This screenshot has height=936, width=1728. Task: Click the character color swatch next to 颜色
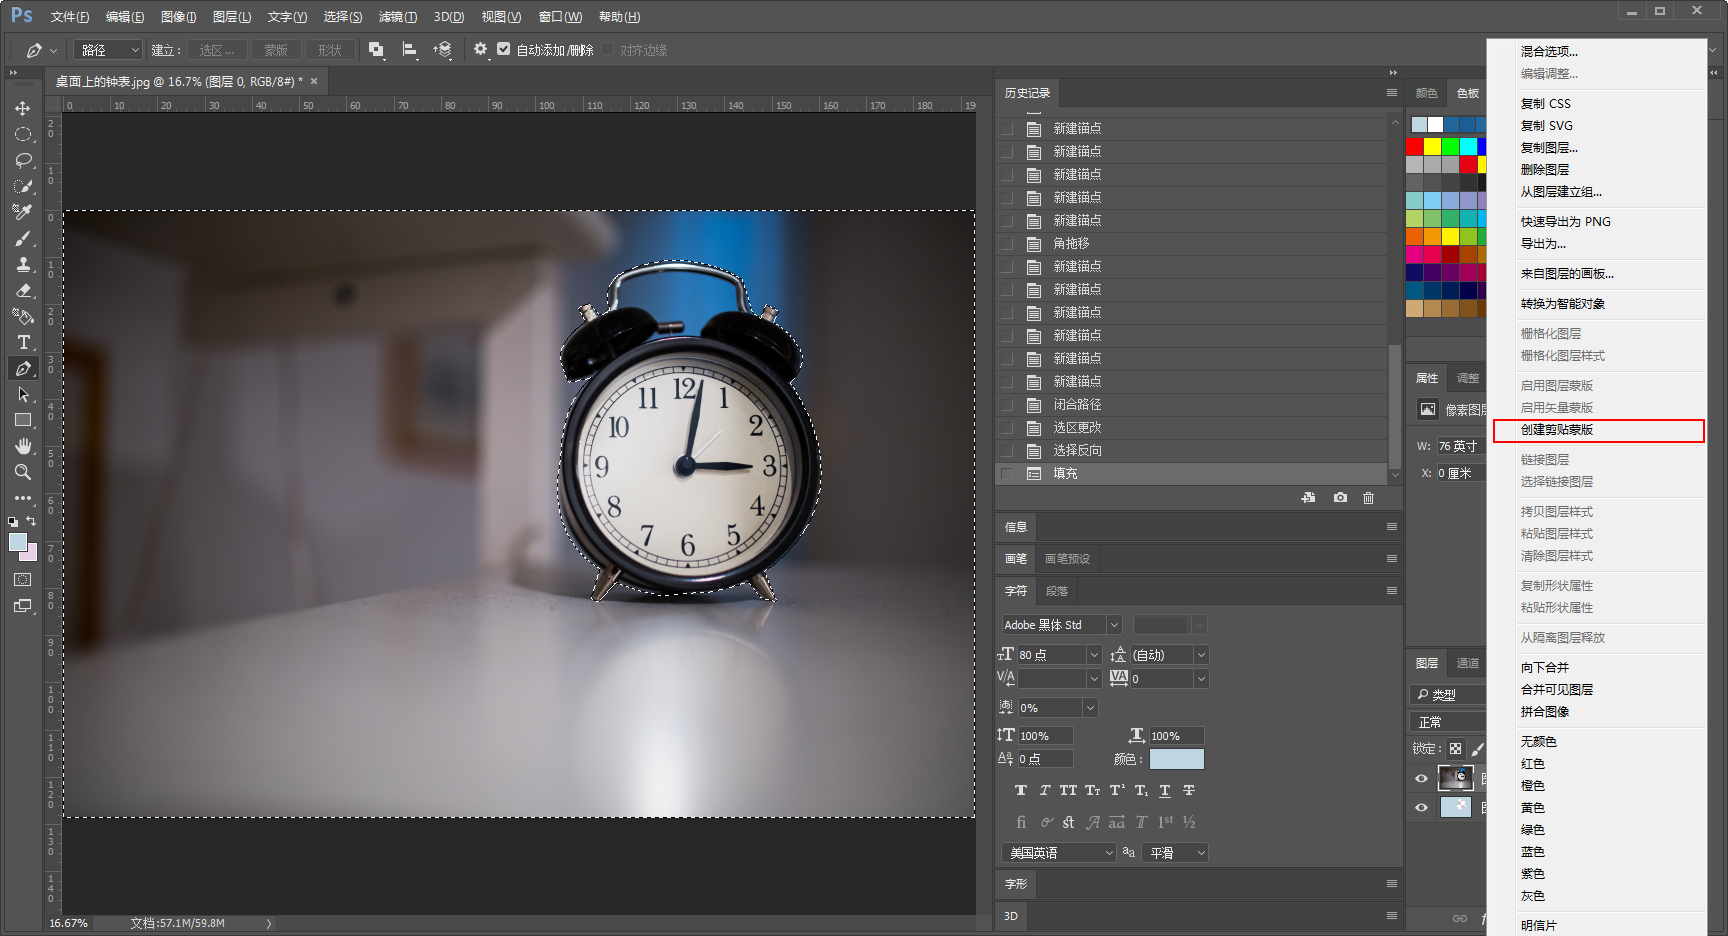click(x=1176, y=759)
